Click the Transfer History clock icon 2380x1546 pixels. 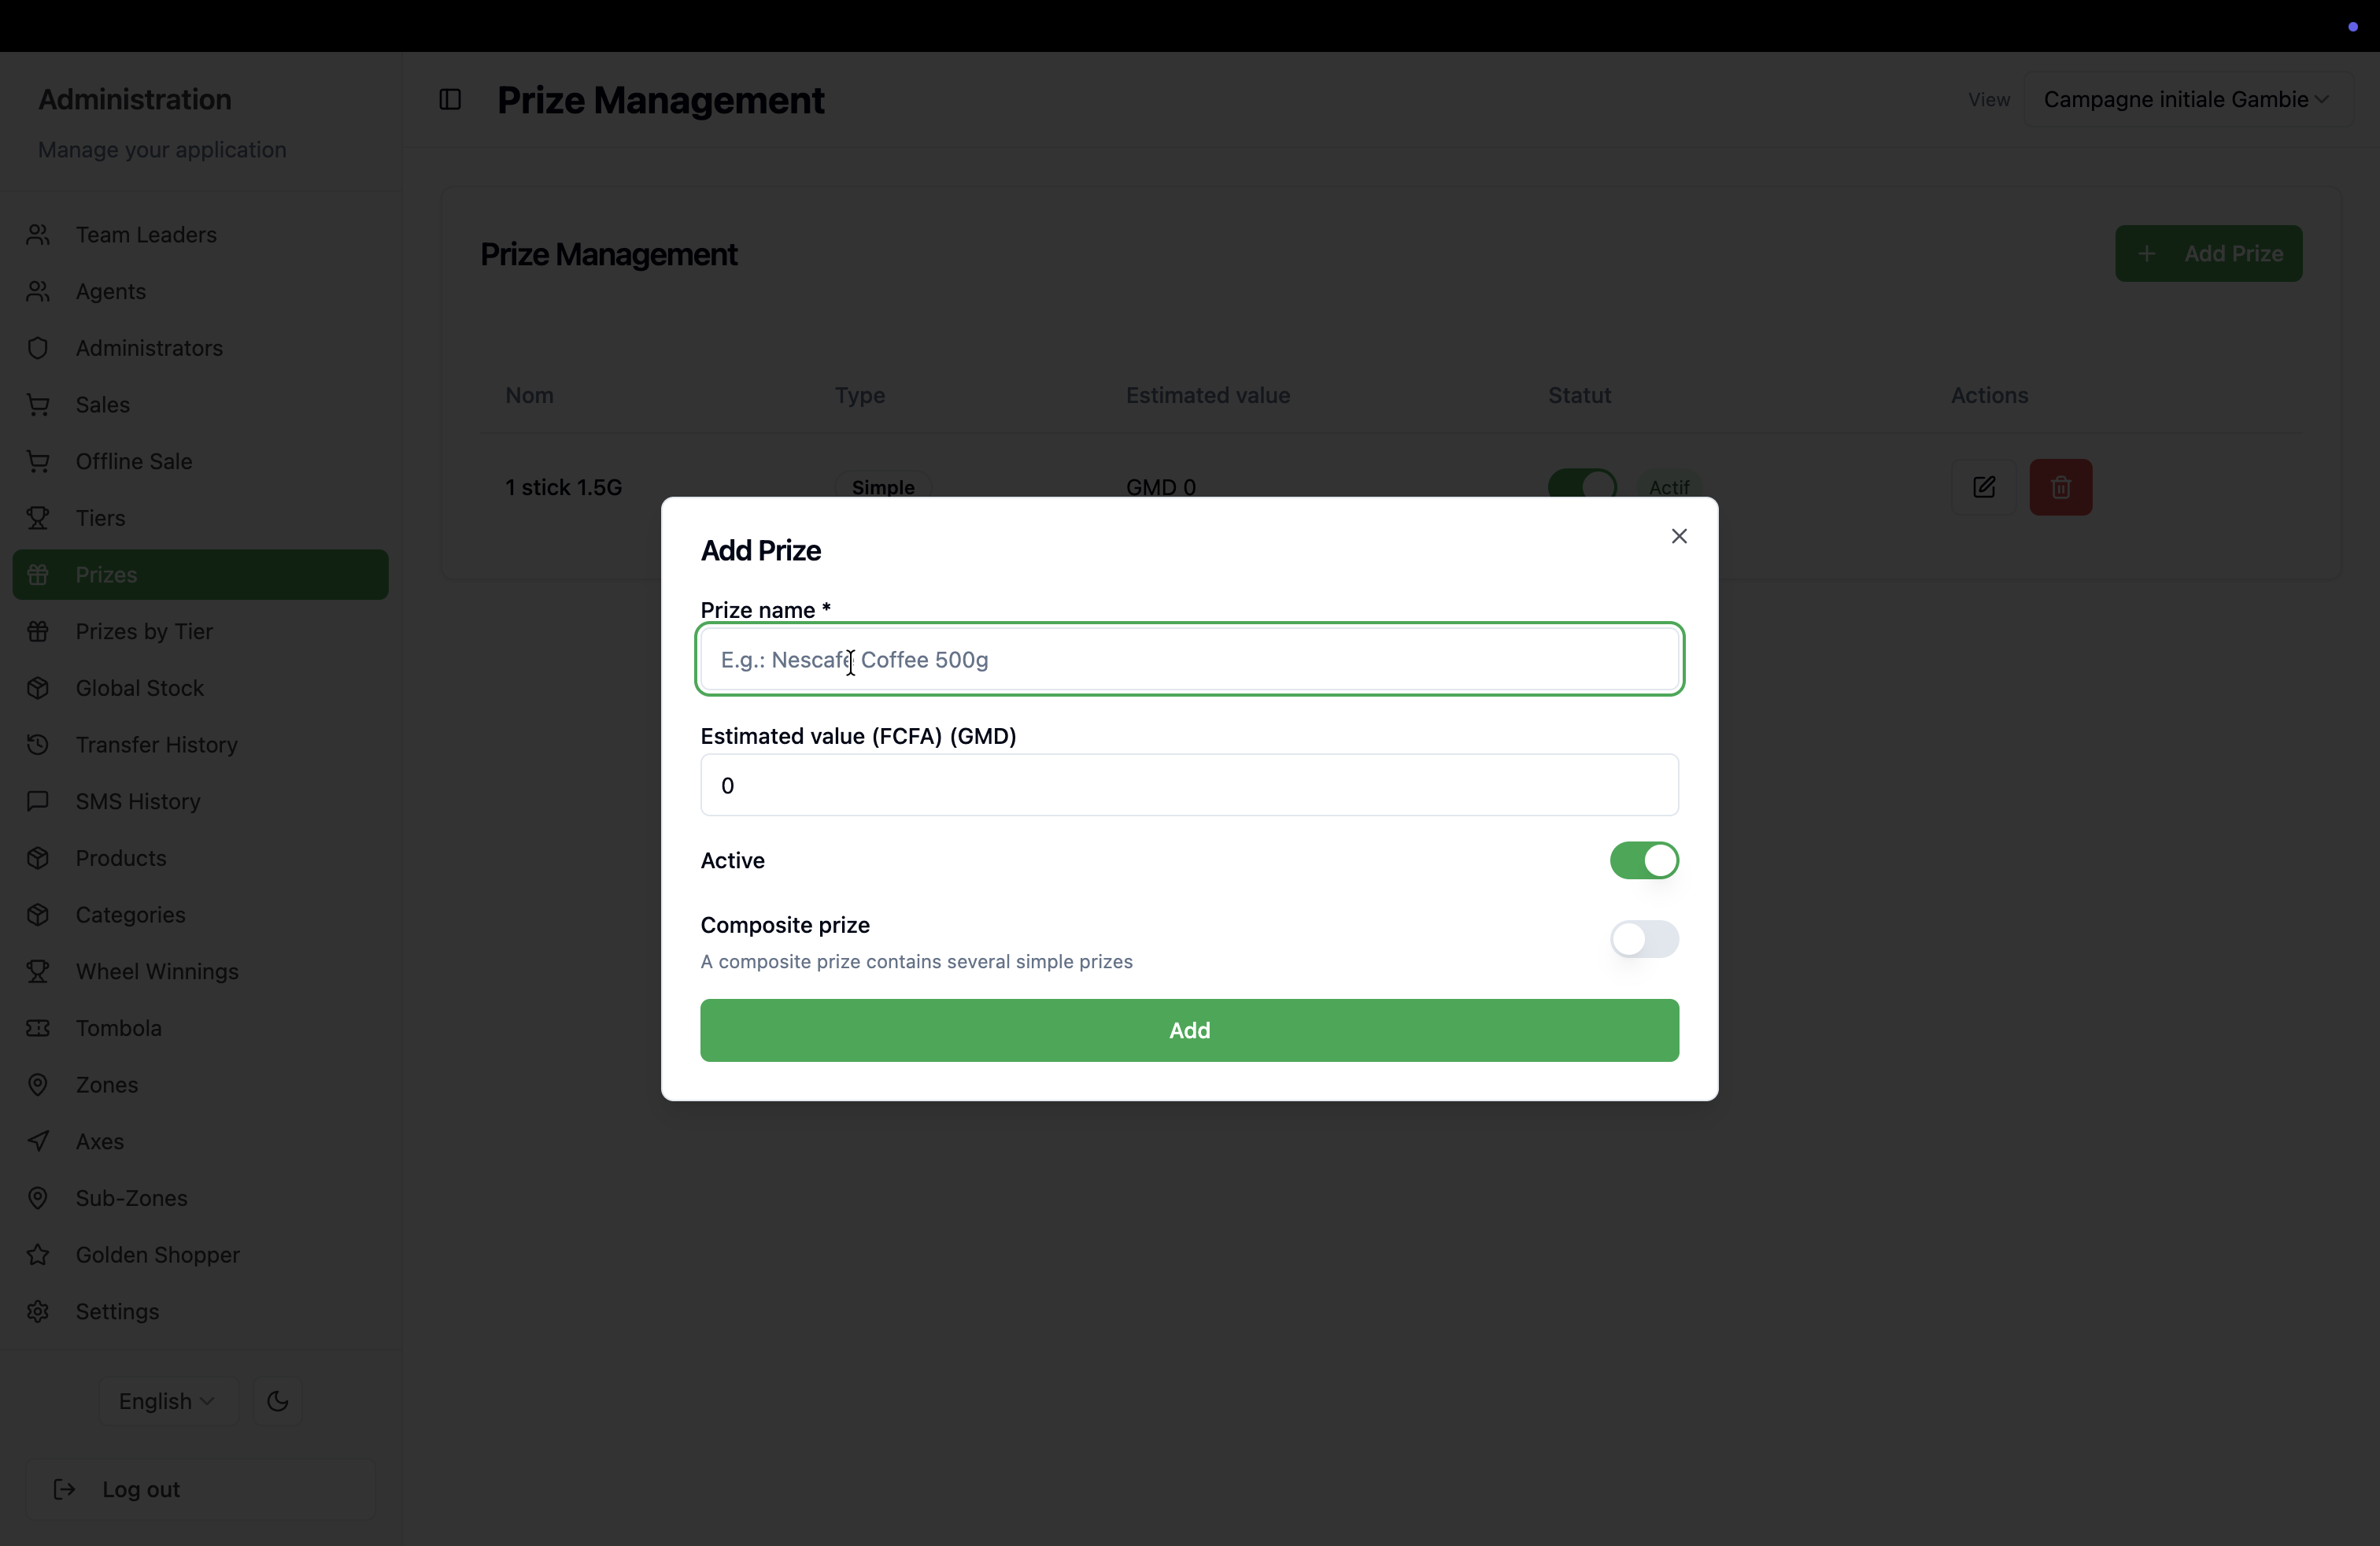[38, 745]
